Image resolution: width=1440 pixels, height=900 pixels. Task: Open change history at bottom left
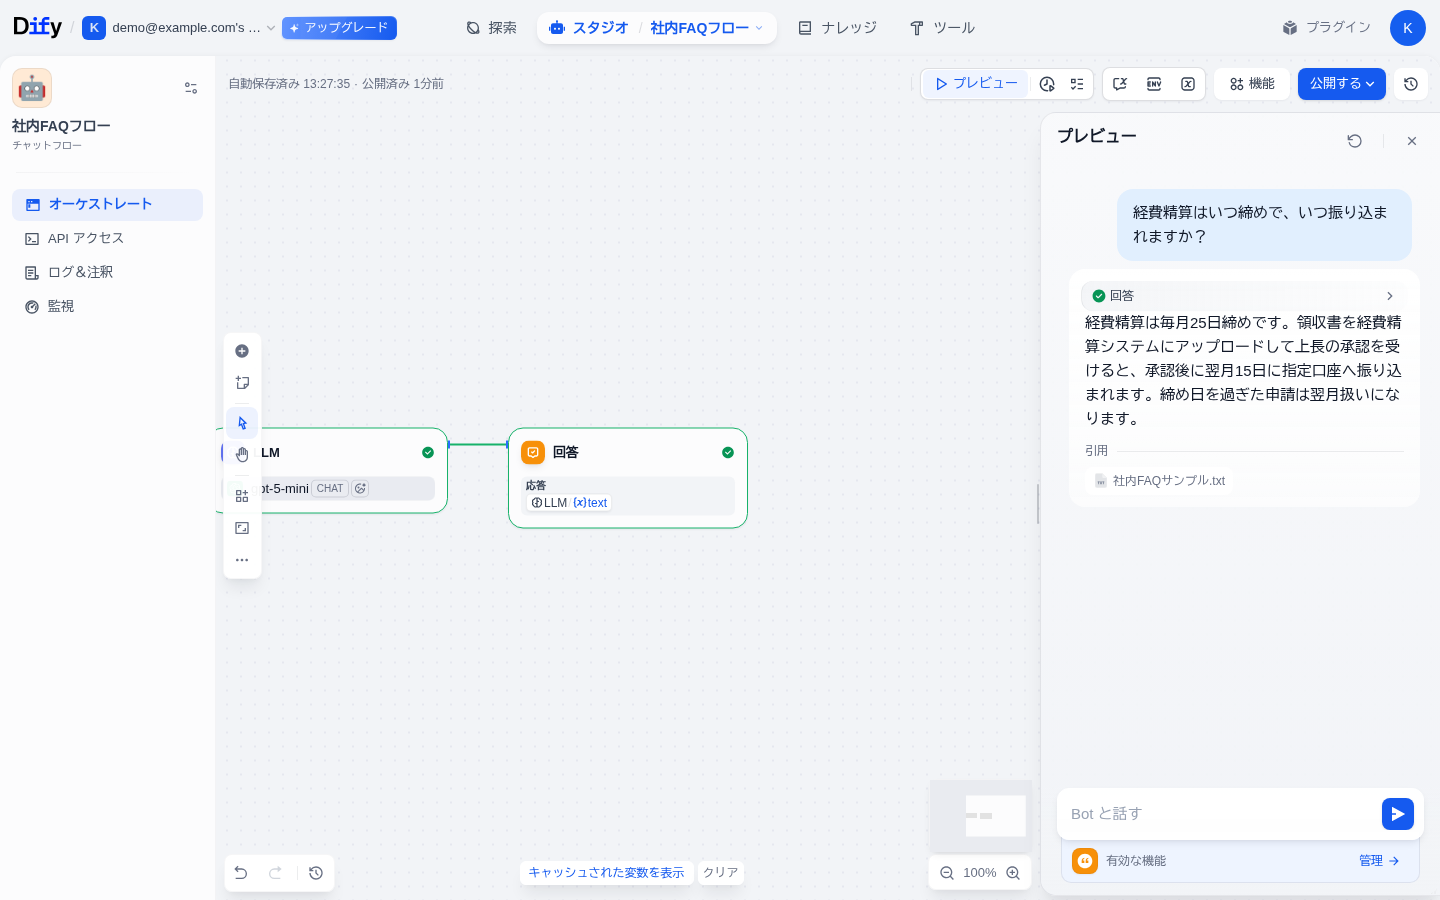(x=316, y=873)
